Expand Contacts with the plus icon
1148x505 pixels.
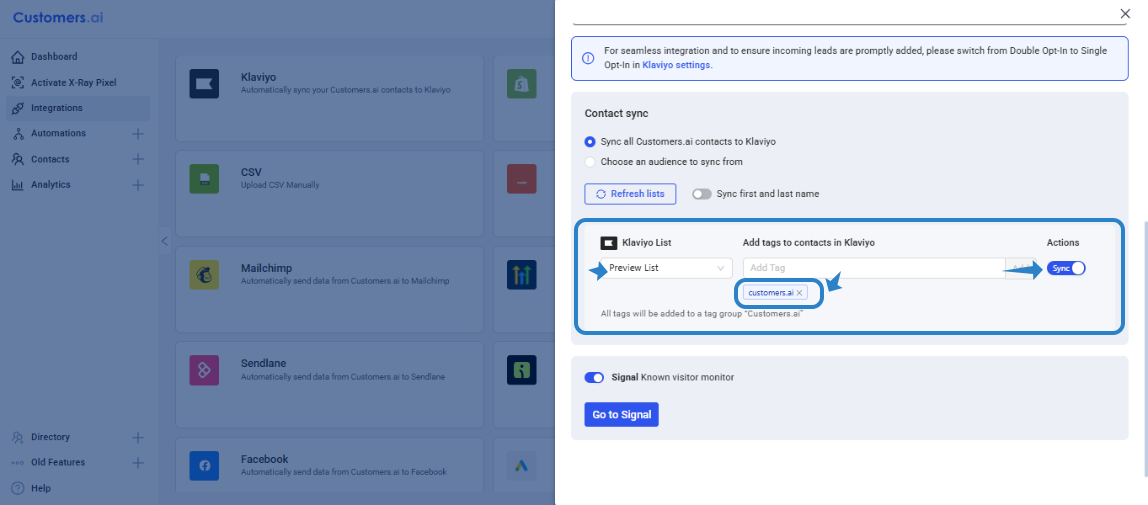(x=138, y=159)
